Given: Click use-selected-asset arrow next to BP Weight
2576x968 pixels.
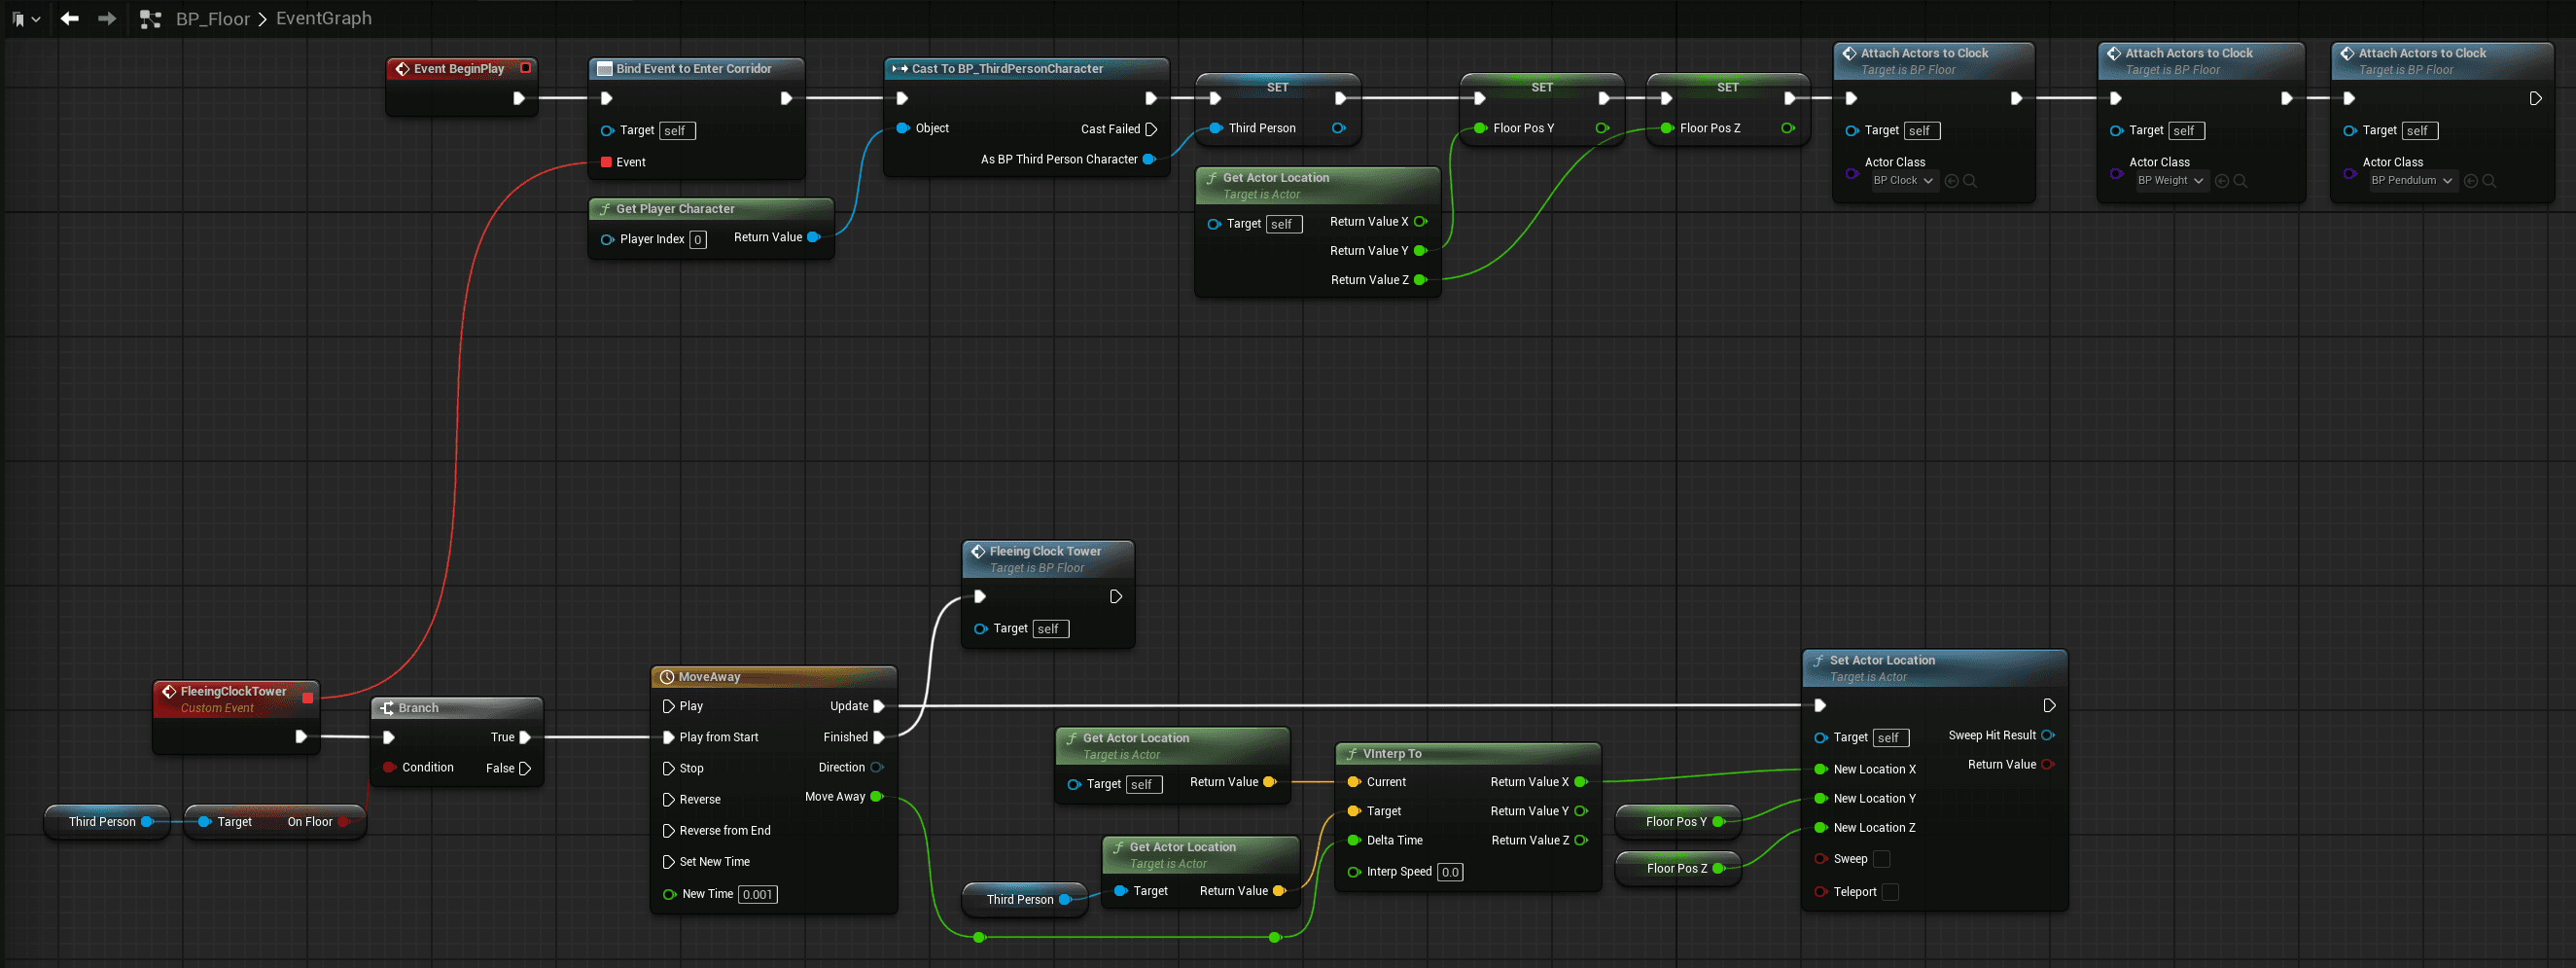Looking at the screenshot, I should pyautogui.click(x=2222, y=181).
